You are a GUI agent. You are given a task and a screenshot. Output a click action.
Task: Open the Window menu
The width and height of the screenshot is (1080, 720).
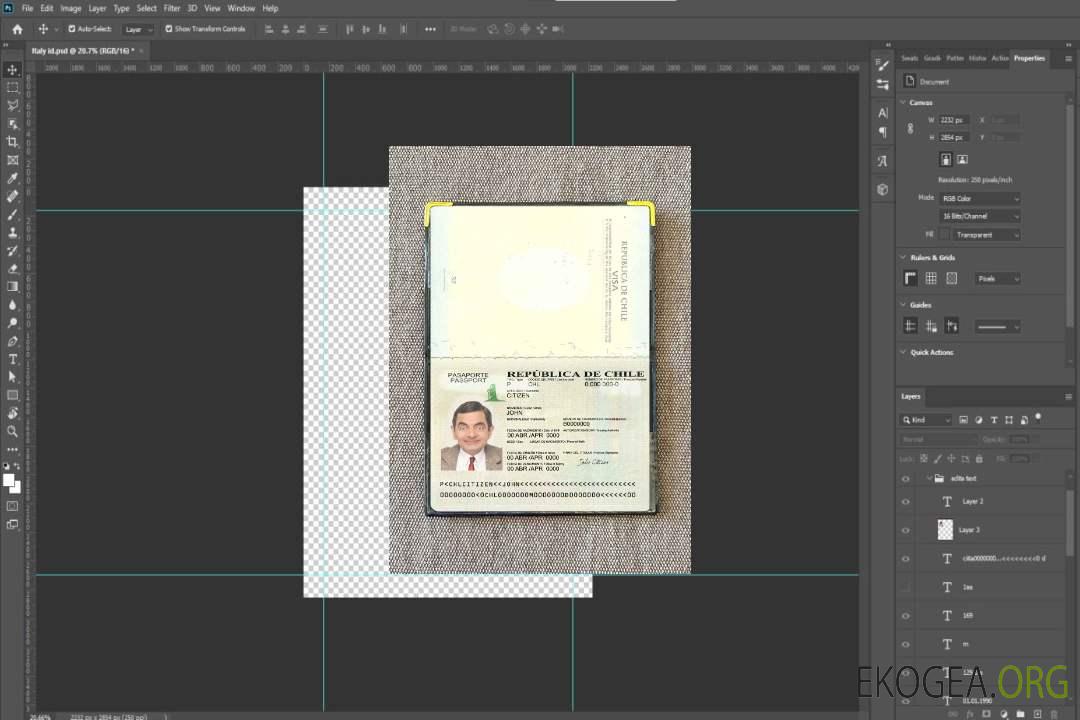pos(241,8)
